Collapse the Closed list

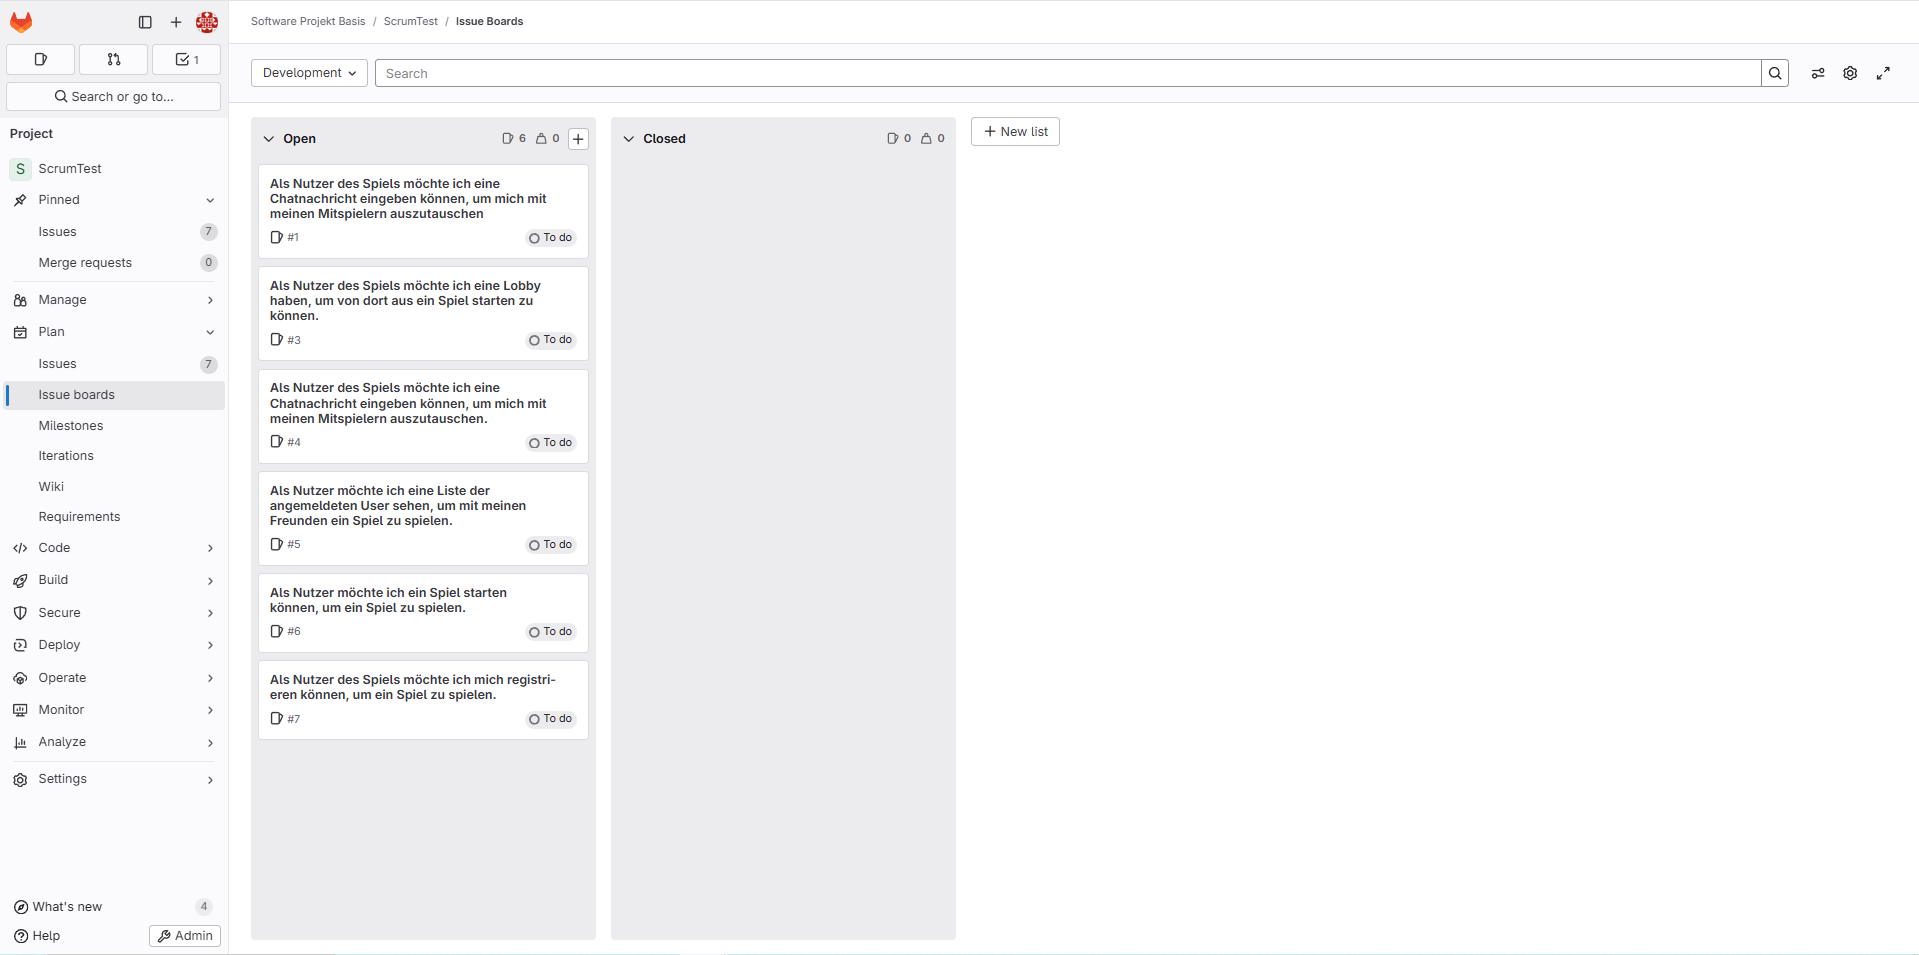[x=629, y=139]
